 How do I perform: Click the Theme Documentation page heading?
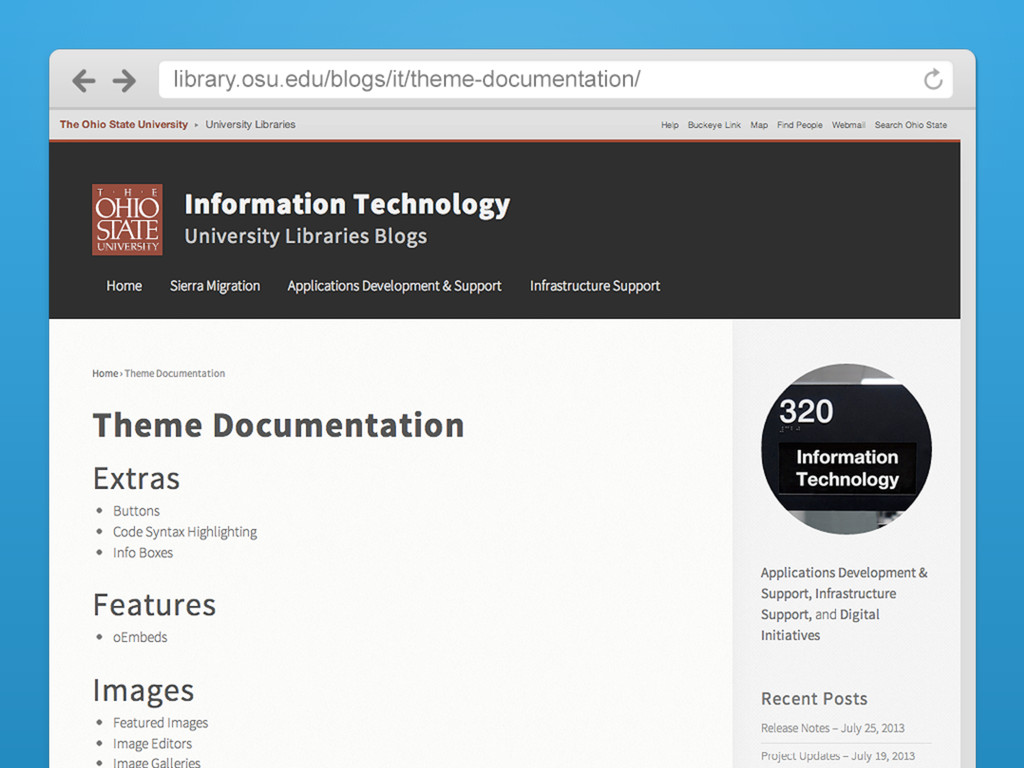click(278, 425)
